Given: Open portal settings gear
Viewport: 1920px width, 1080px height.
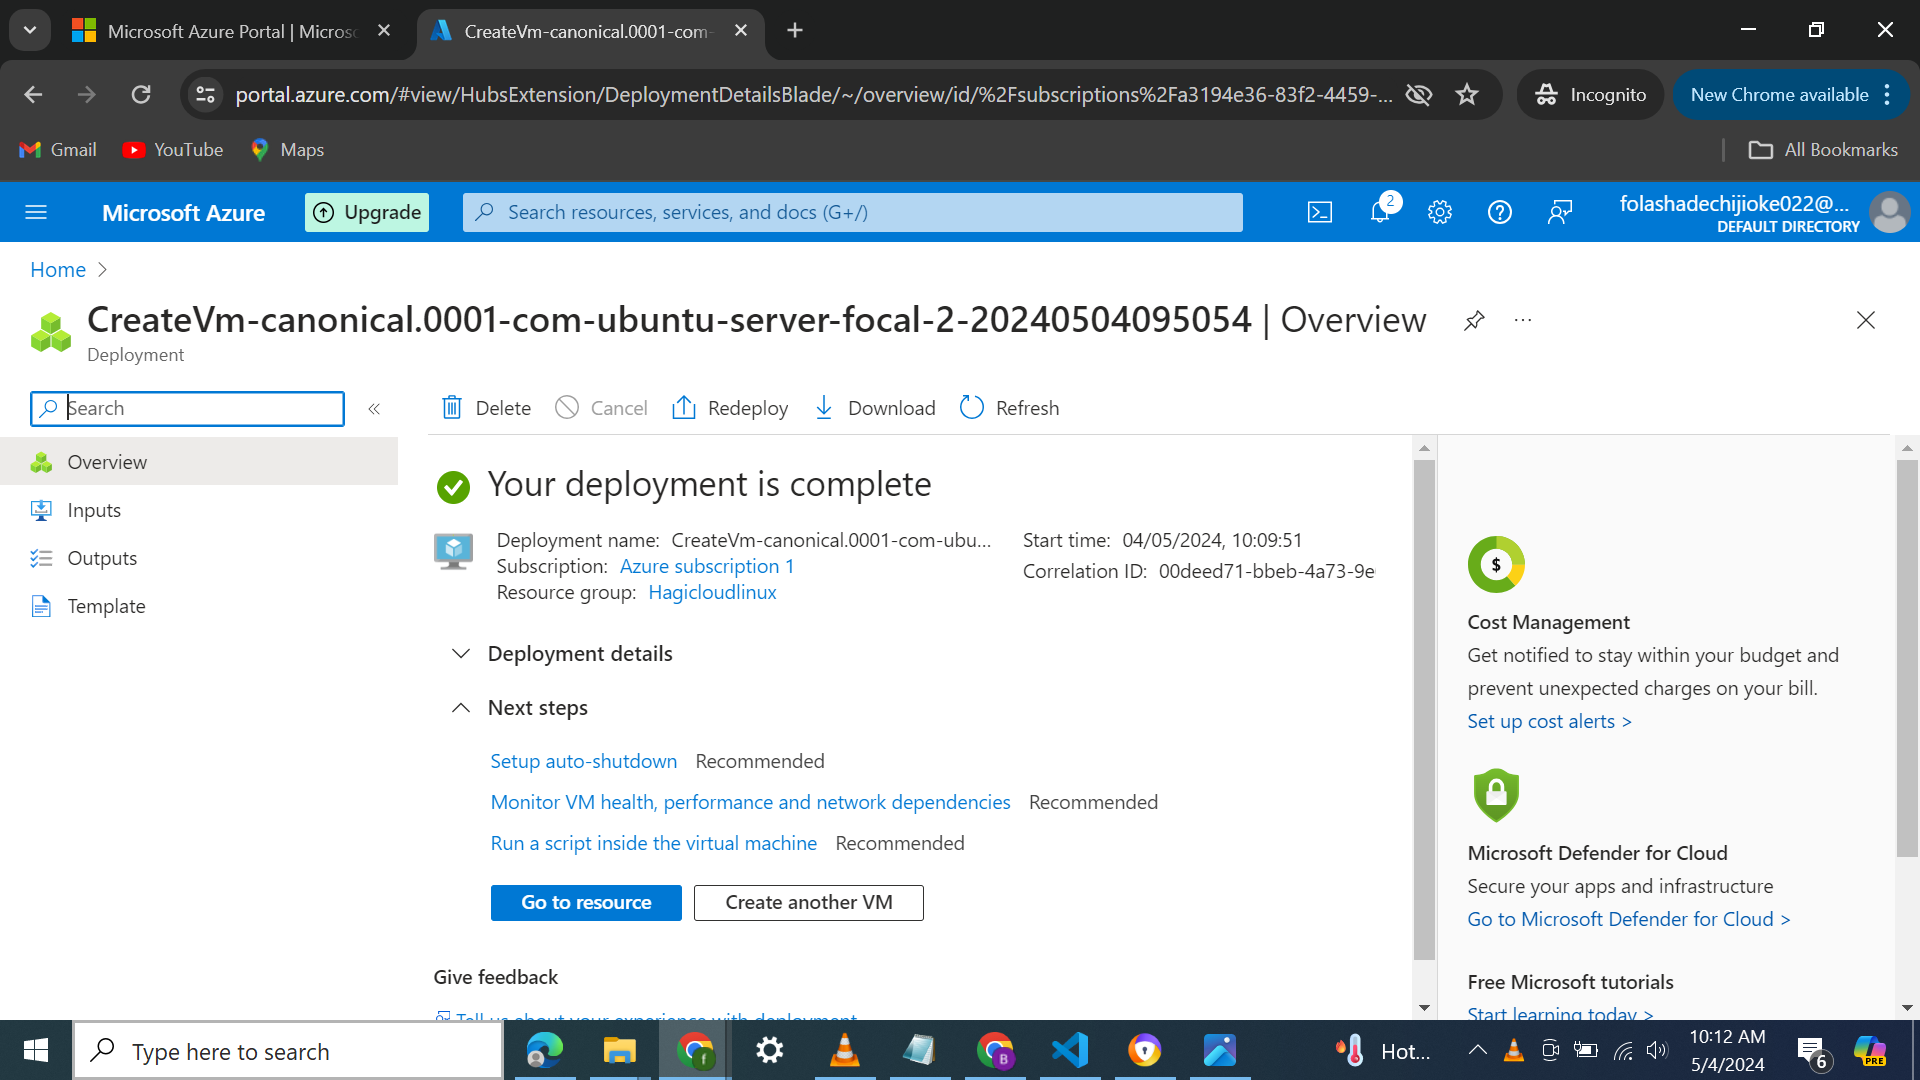Looking at the screenshot, I should click(x=1439, y=212).
